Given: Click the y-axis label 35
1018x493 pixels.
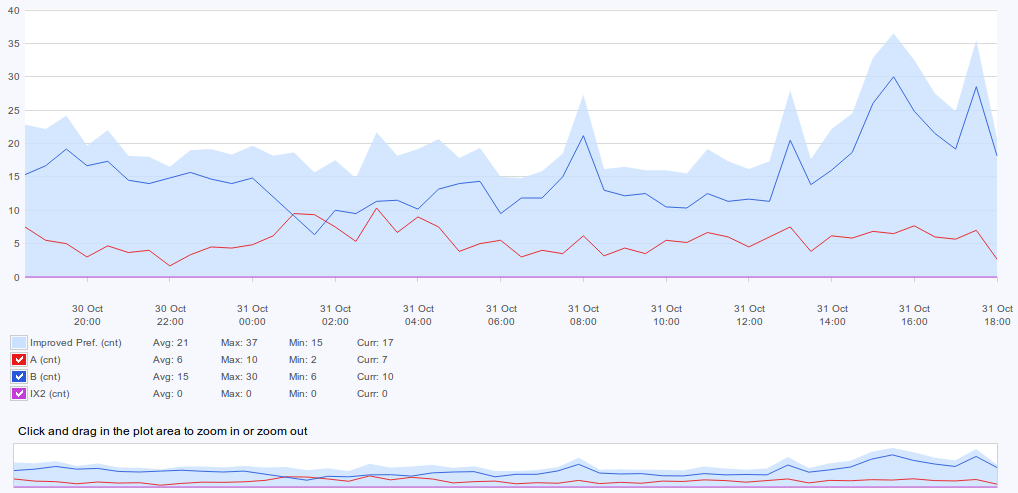Looking at the screenshot, I should pos(13,44).
